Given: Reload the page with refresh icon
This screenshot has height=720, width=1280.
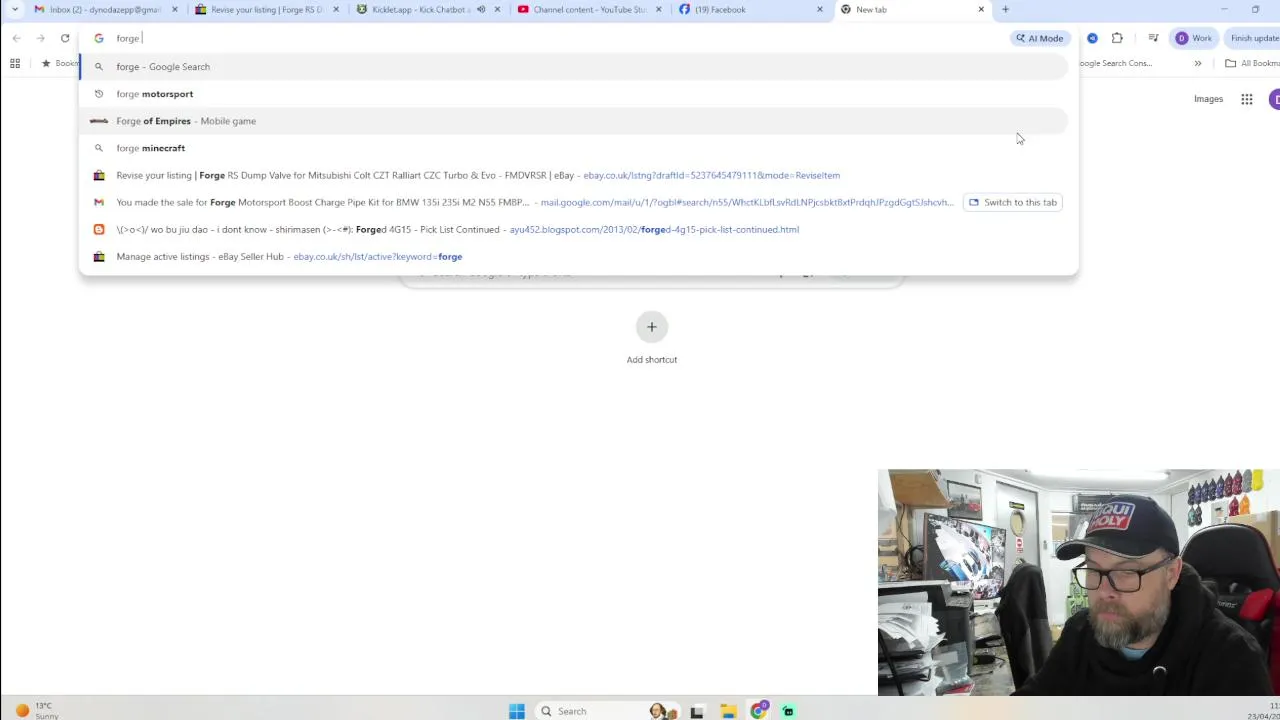Looking at the screenshot, I should click(65, 38).
